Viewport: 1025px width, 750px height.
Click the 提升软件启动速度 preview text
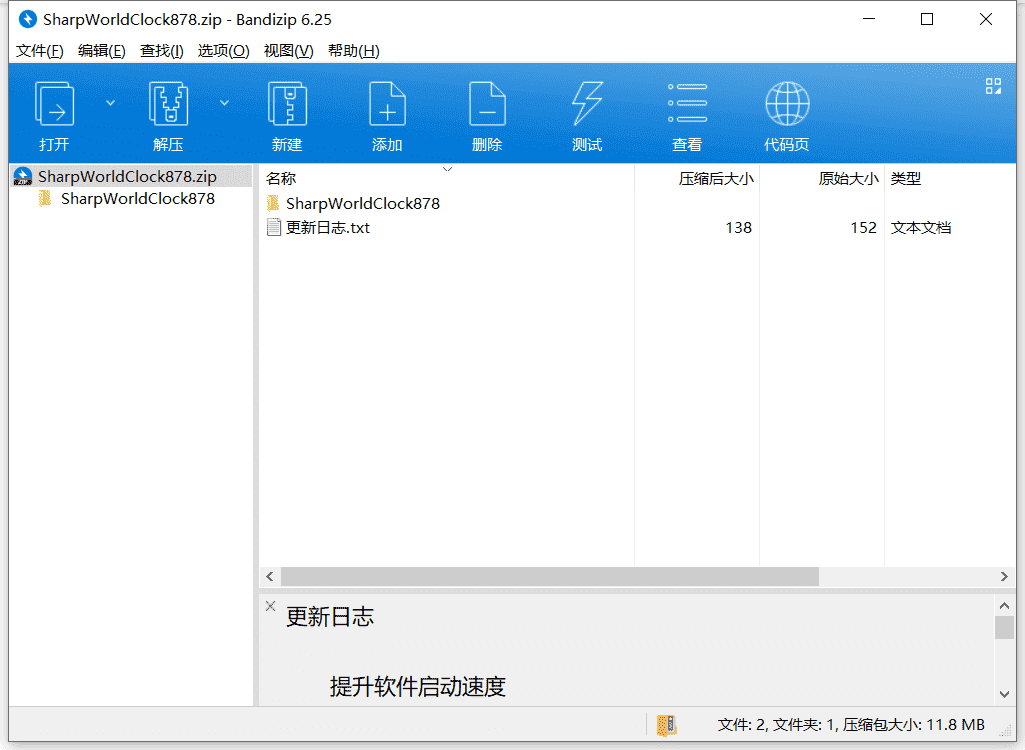pyautogui.click(x=418, y=687)
